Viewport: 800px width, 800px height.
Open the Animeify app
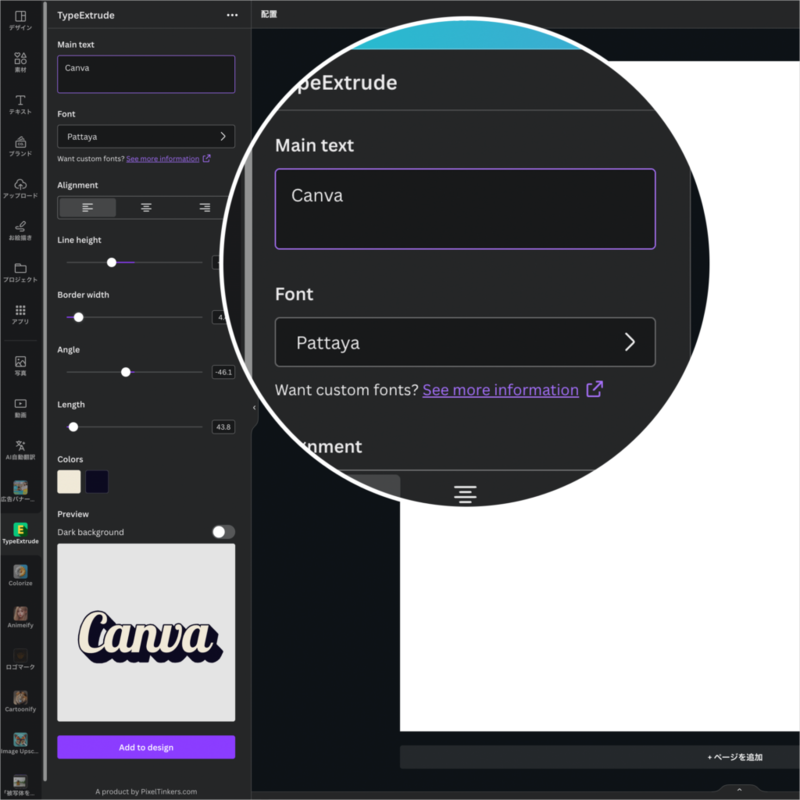point(20,618)
